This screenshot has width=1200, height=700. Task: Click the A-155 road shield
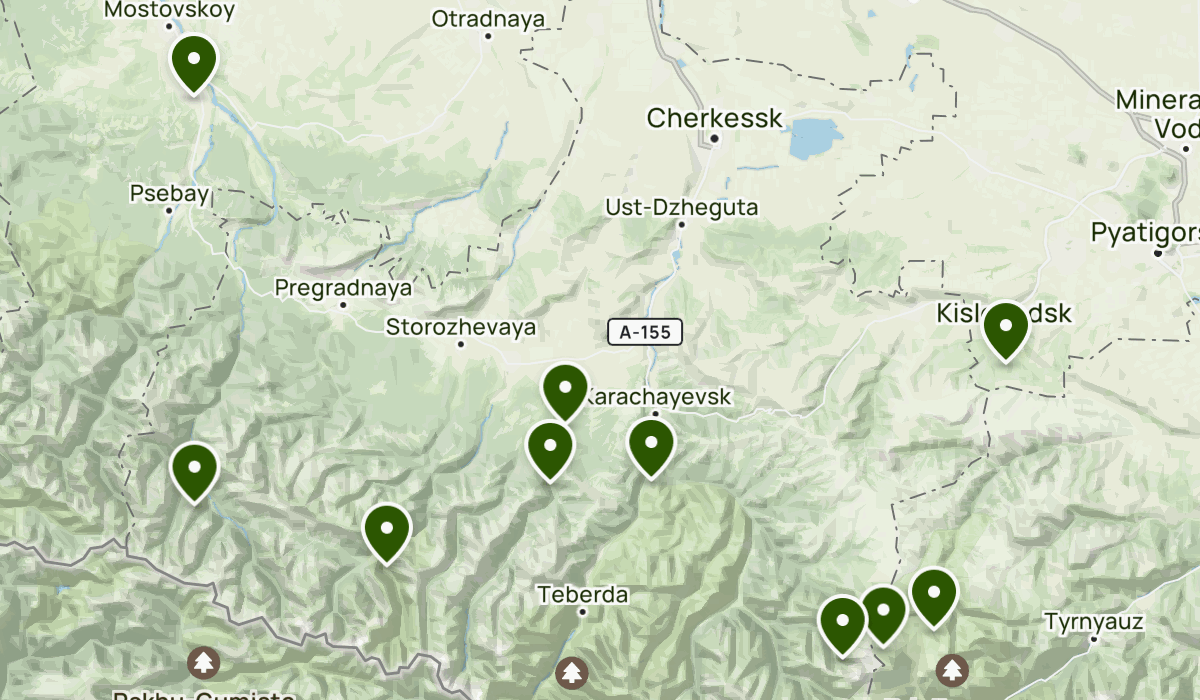click(645, 332)
